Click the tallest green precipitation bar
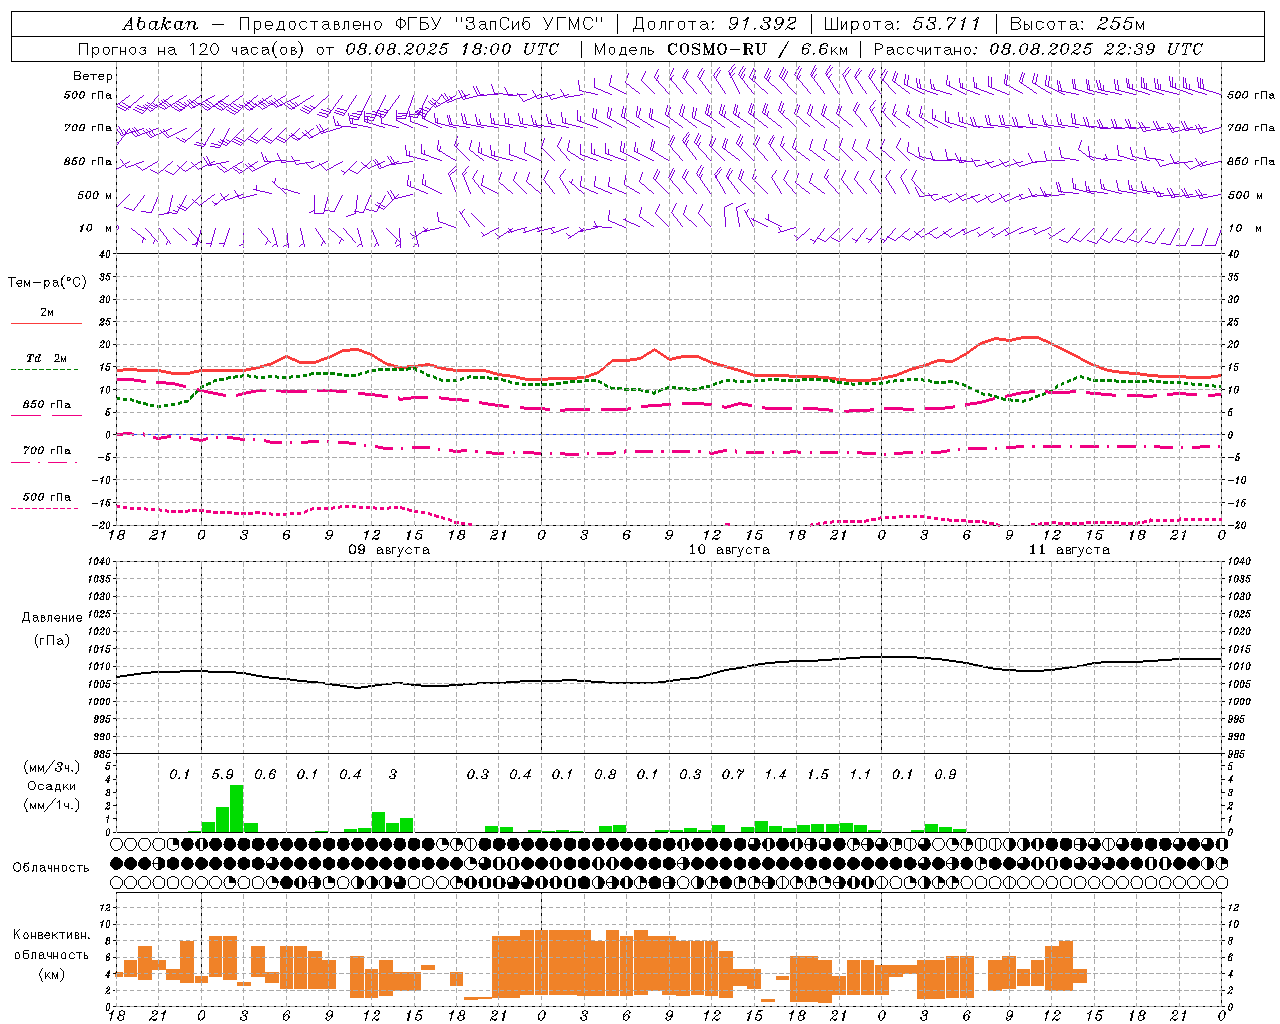This screenshot has width=1280, height=1024. (x=237, y=808)
